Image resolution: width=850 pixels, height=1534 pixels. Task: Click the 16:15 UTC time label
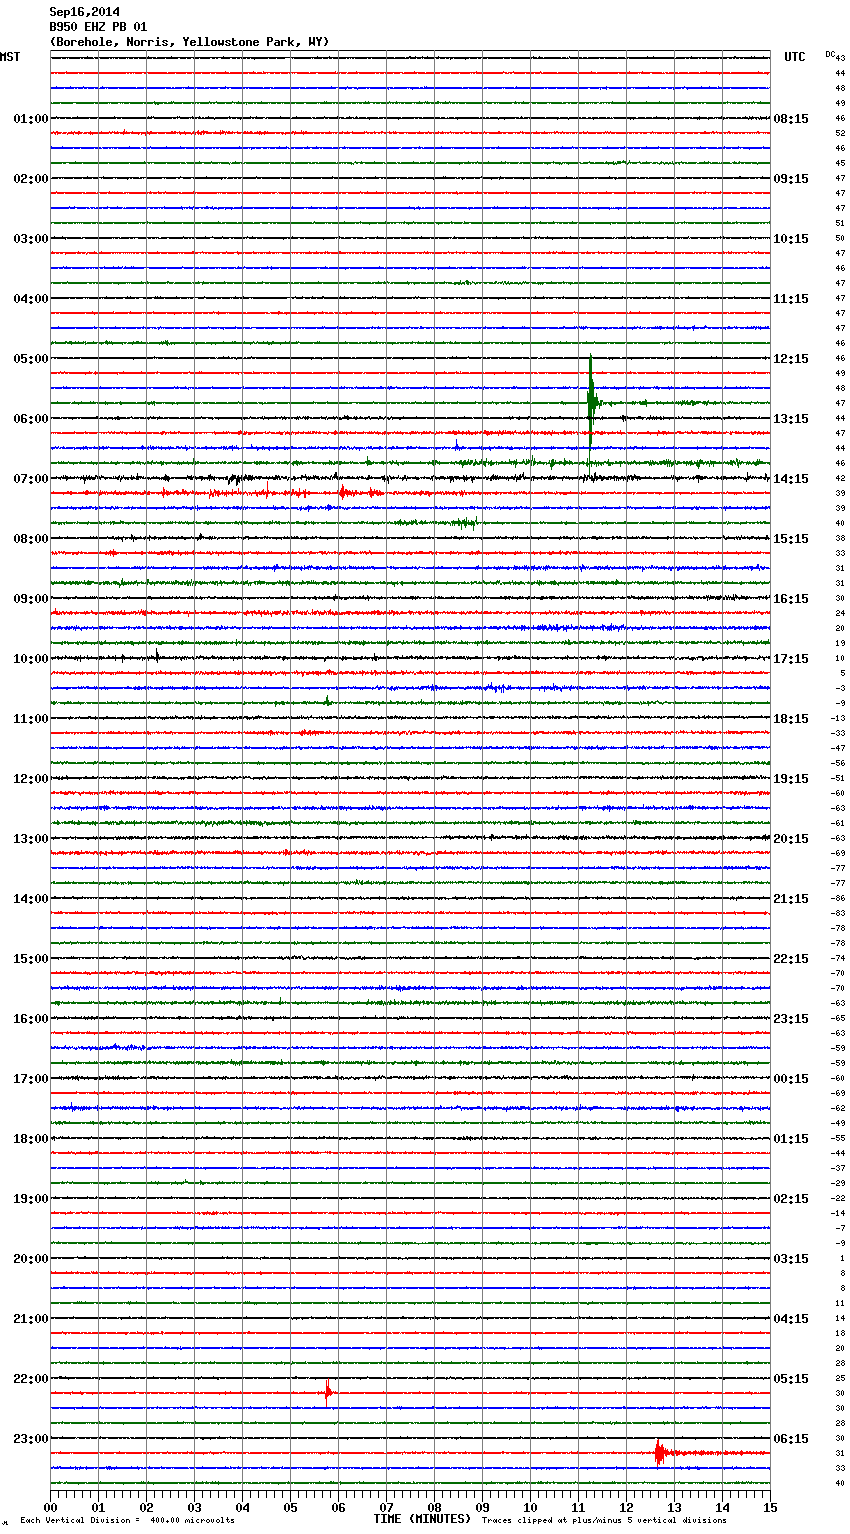[x=791, y=599]
